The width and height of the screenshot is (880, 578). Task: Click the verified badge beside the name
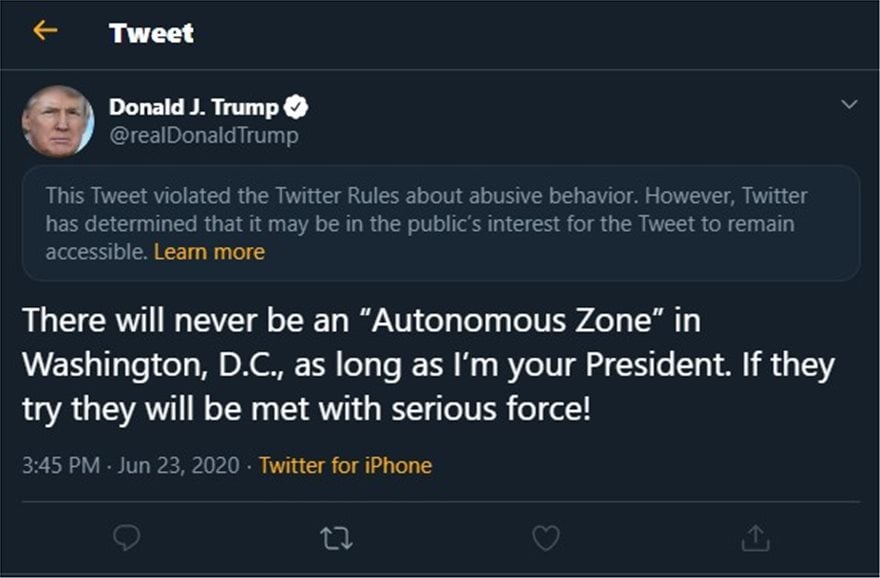(x=298, y=107)
